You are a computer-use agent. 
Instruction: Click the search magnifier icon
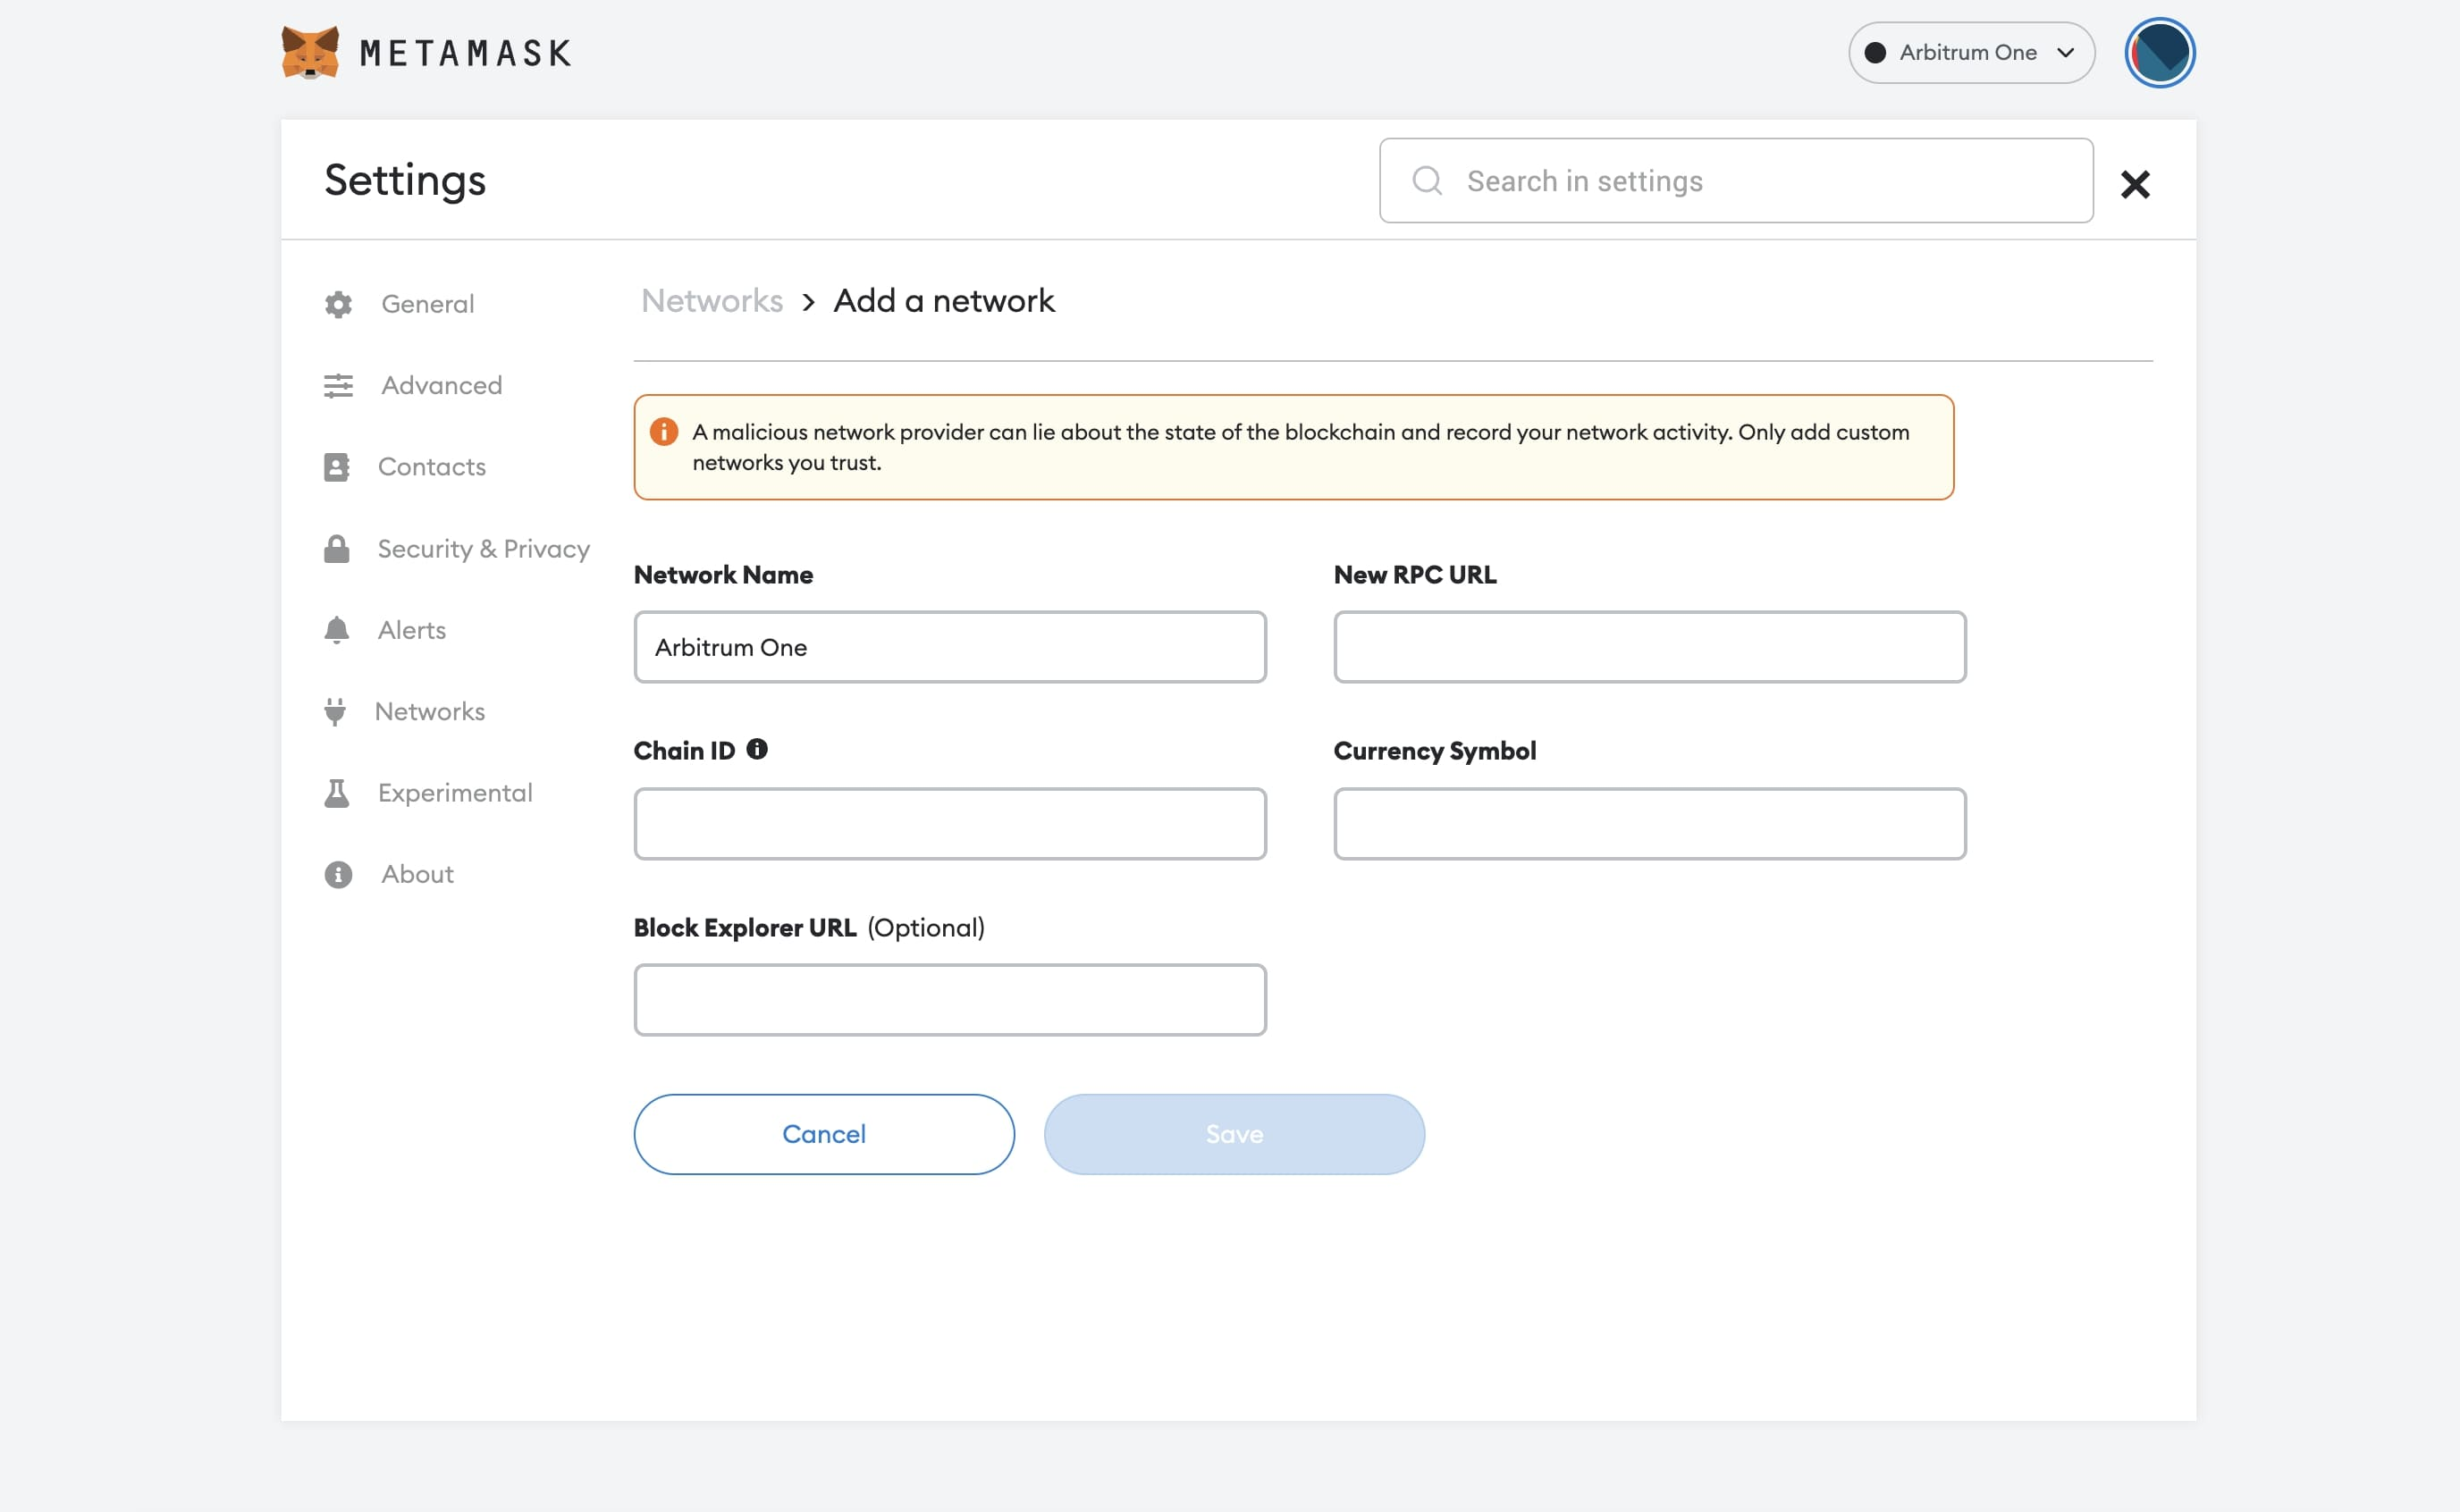[x=1427, y=181]
